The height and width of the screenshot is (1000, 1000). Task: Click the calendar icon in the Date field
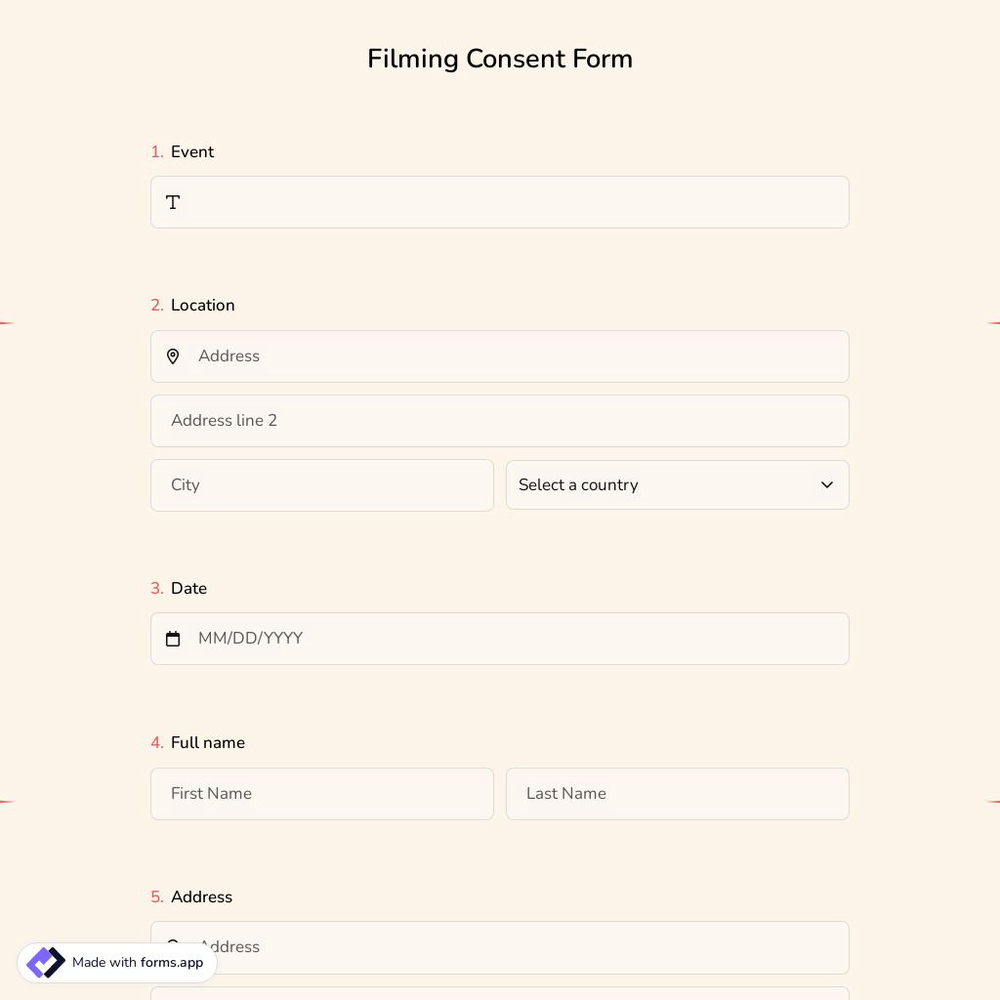172,638
